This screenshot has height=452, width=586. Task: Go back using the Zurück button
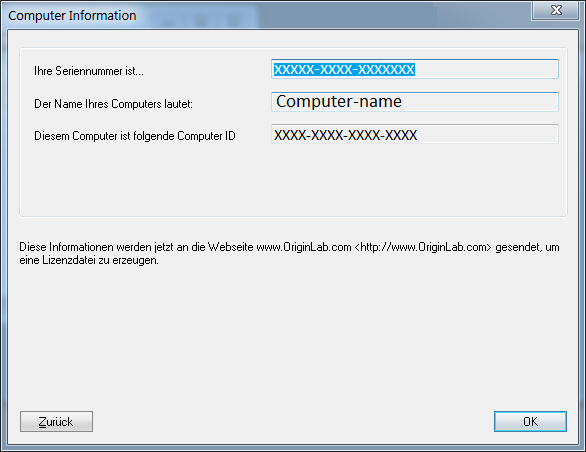click(x=56, y=421)
